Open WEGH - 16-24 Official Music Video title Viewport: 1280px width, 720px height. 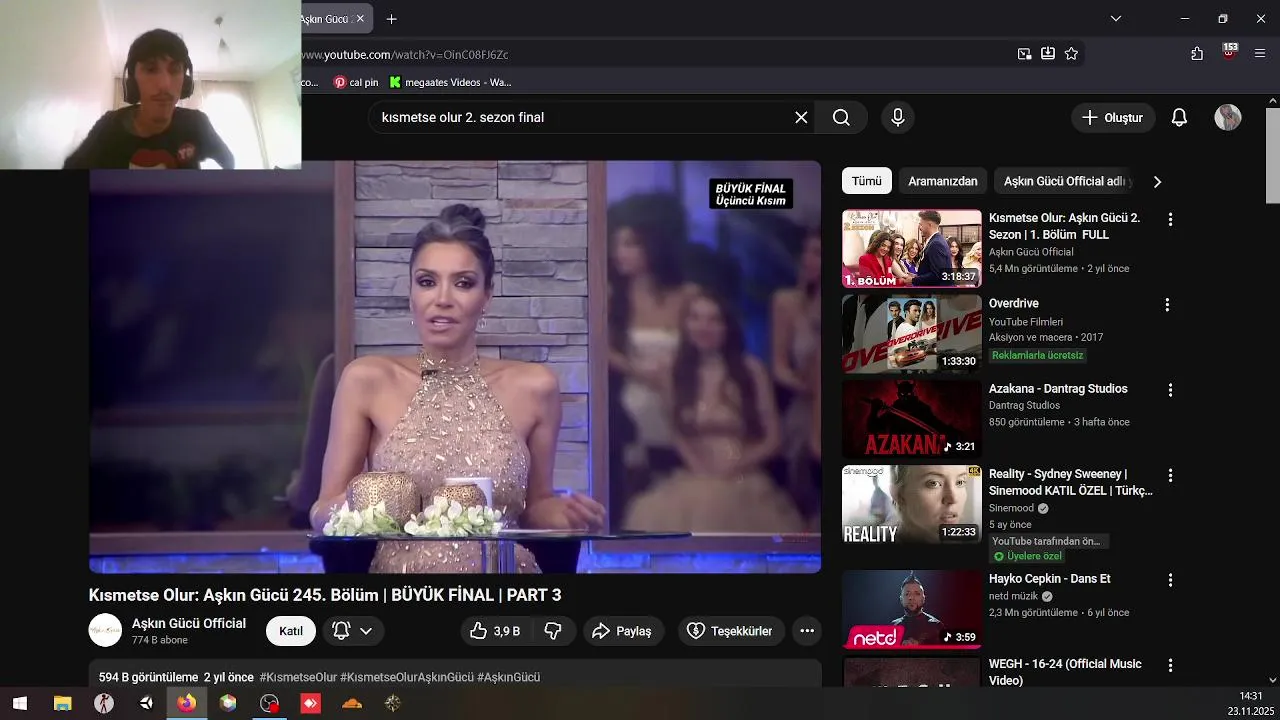(x=1065, y=672)
